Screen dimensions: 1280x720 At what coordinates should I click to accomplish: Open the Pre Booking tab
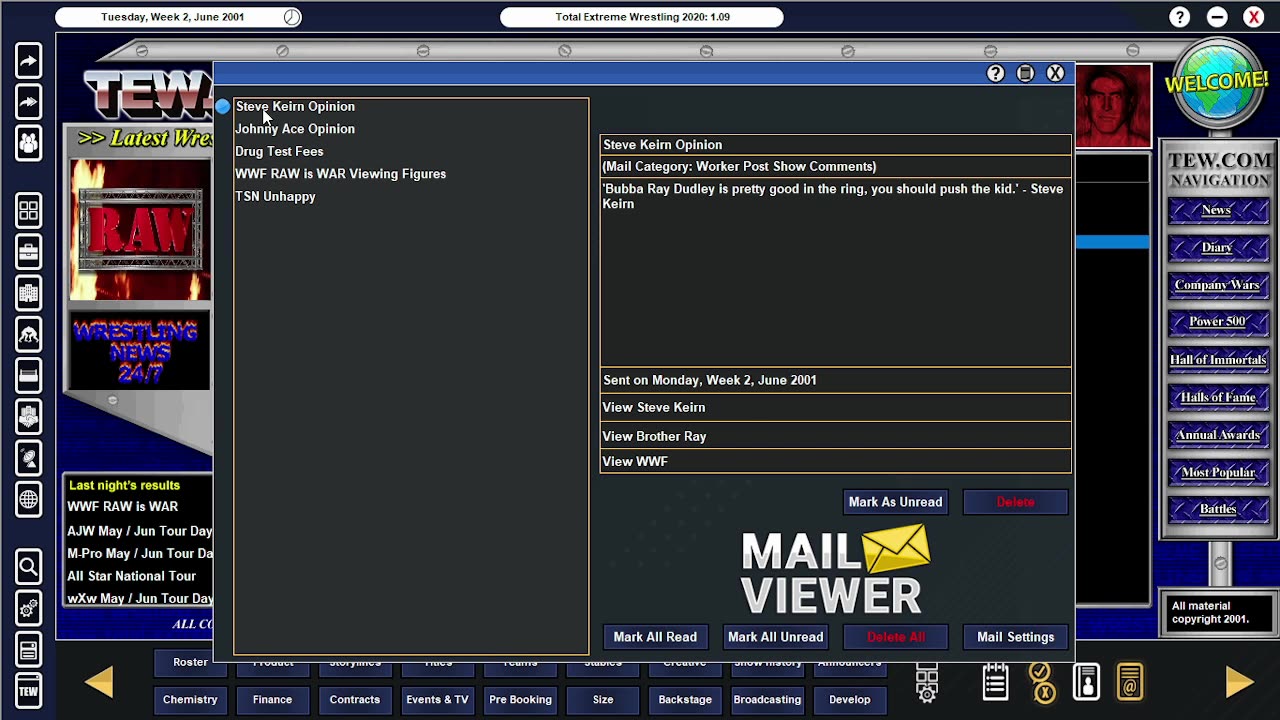pyautogui.click(x=520, y=700)
